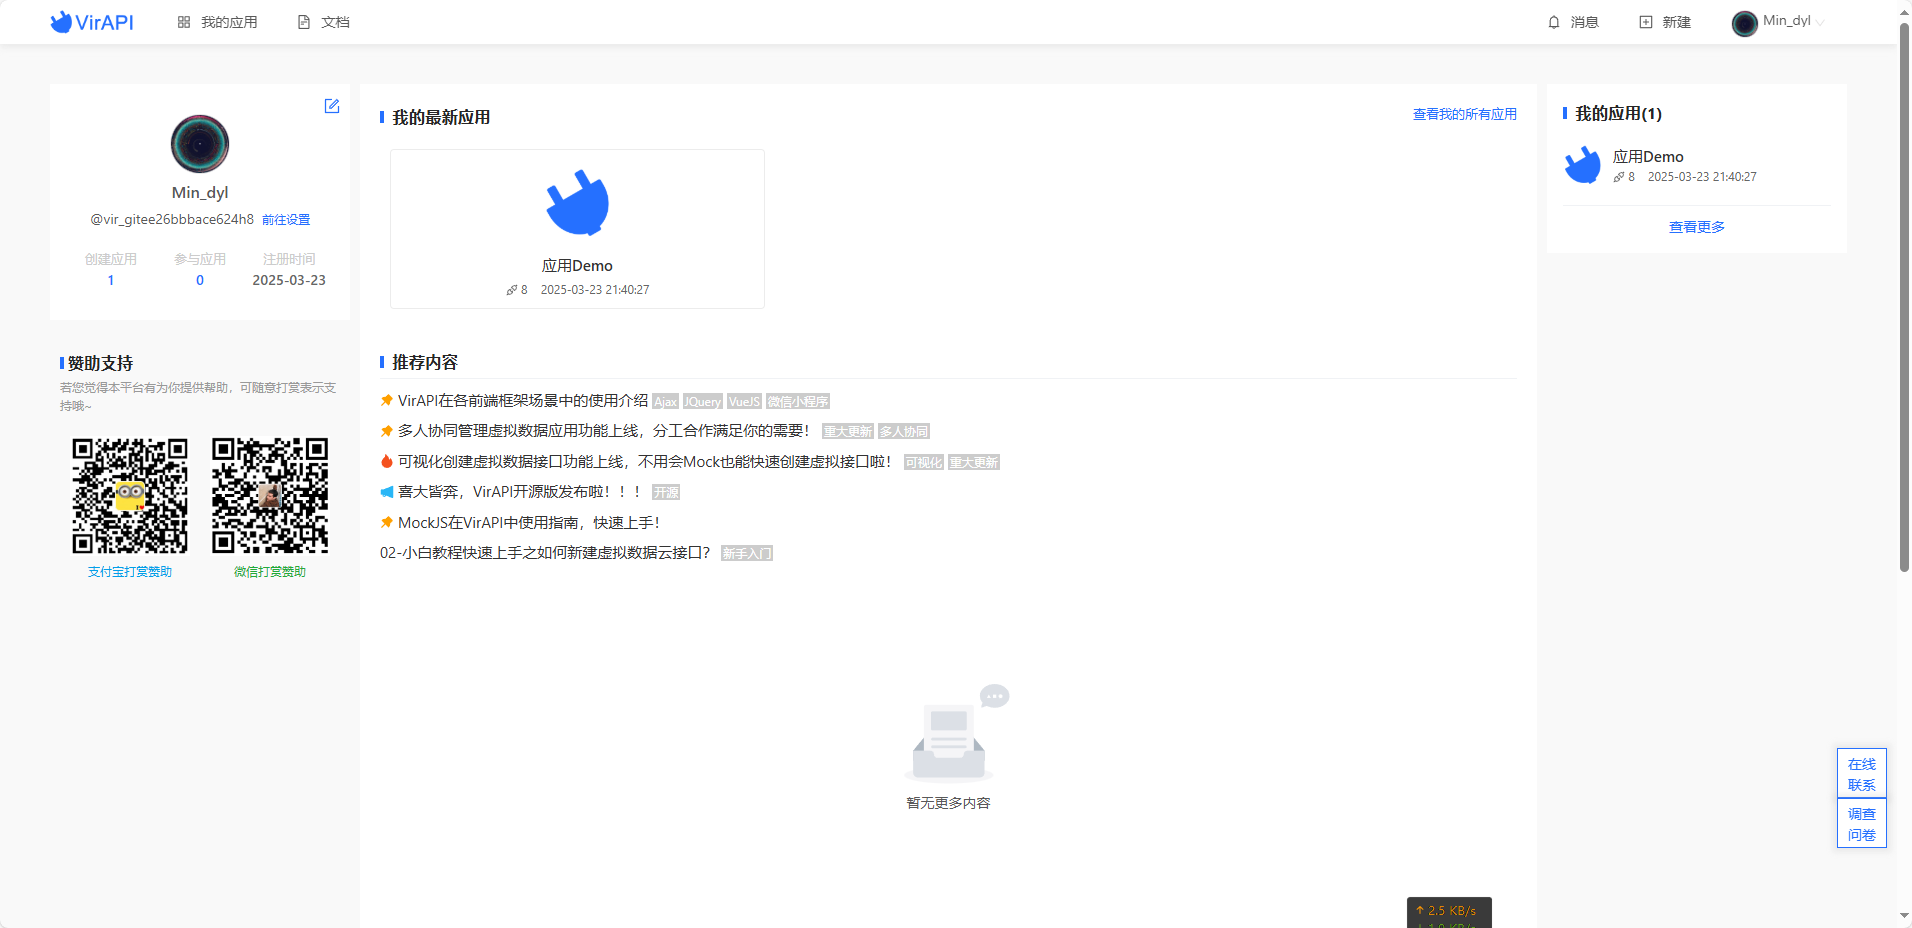Open the 文档 menu item

[x=324, y=22]
